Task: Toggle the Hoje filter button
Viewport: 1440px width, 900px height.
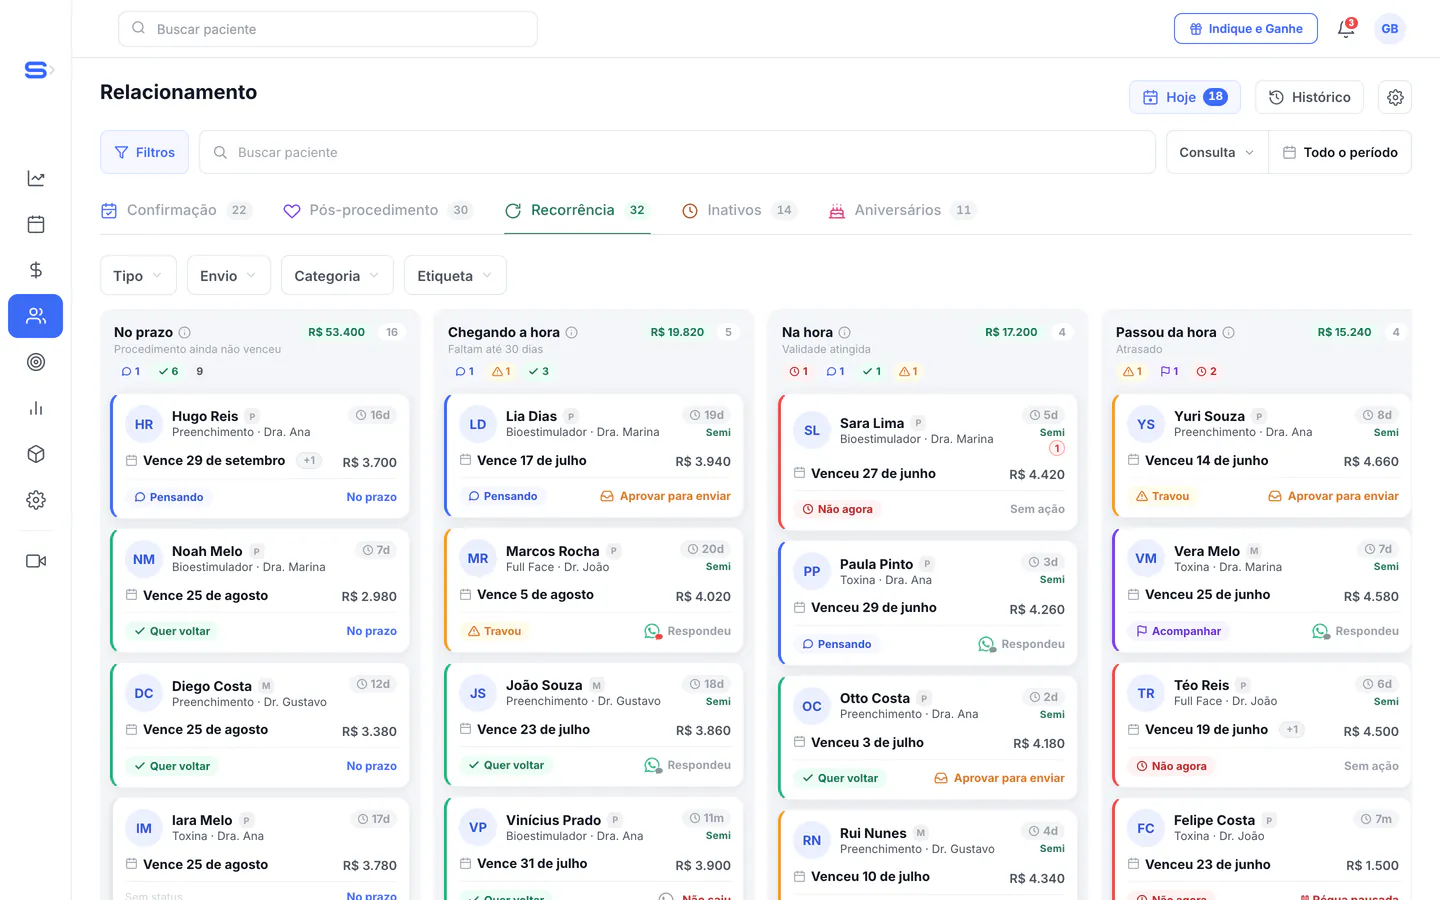Action: tap(1185, 97)
